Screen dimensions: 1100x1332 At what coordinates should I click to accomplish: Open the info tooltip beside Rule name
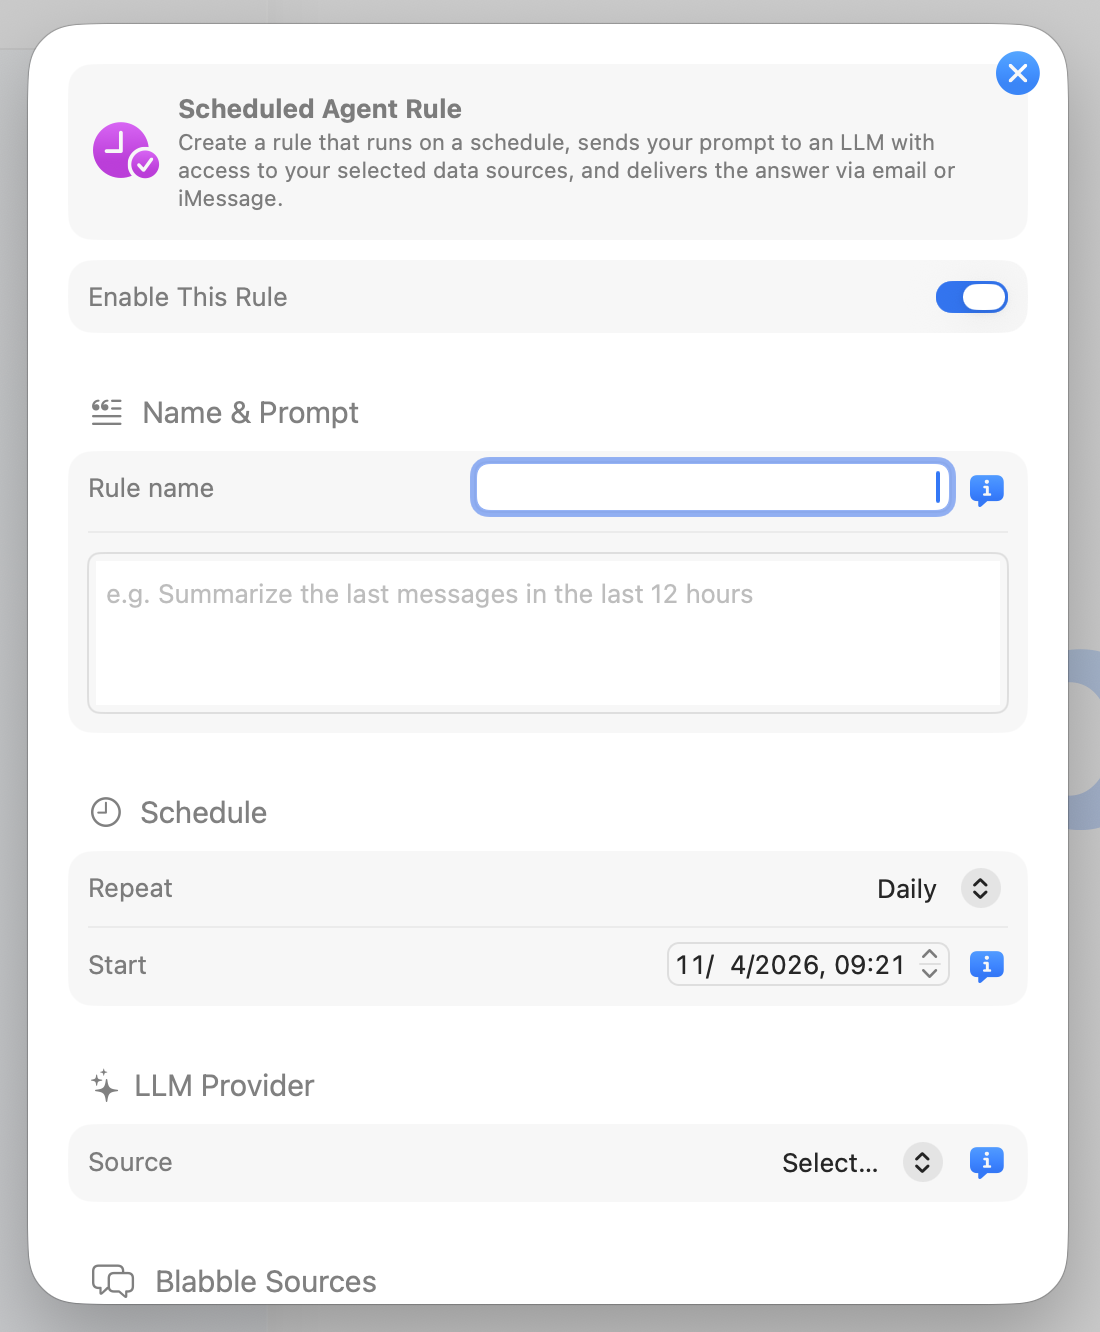986,490
